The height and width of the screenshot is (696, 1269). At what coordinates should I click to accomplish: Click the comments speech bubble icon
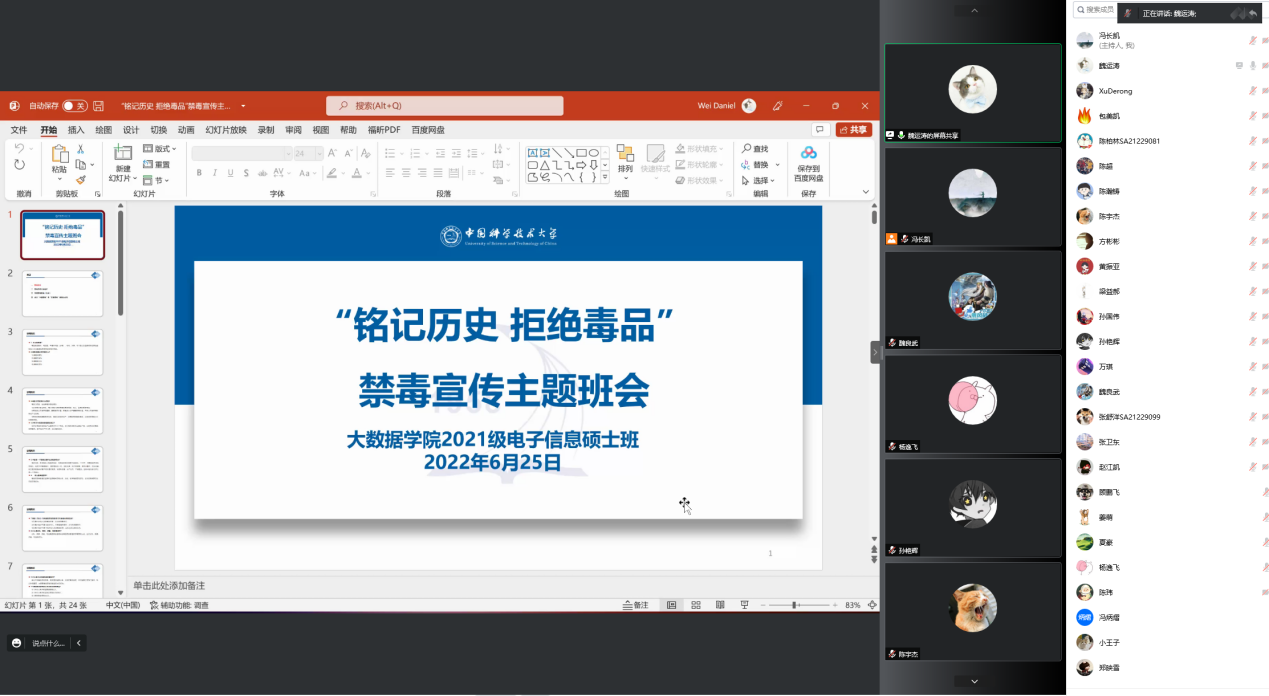pos(820,130)
